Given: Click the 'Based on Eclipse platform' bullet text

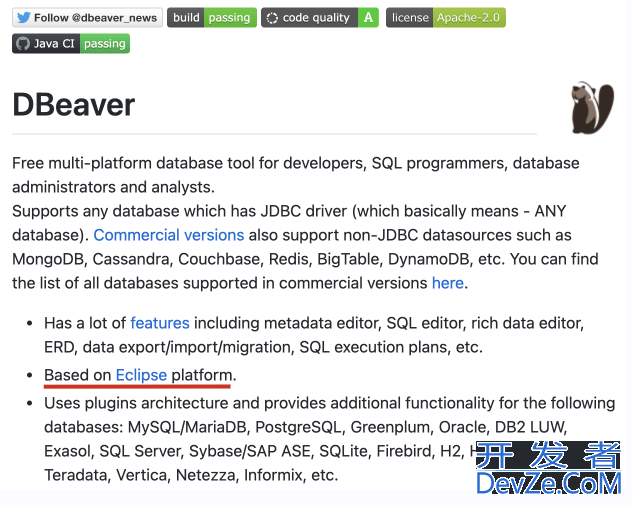Looking at the screenshot, I should (140, 375).
